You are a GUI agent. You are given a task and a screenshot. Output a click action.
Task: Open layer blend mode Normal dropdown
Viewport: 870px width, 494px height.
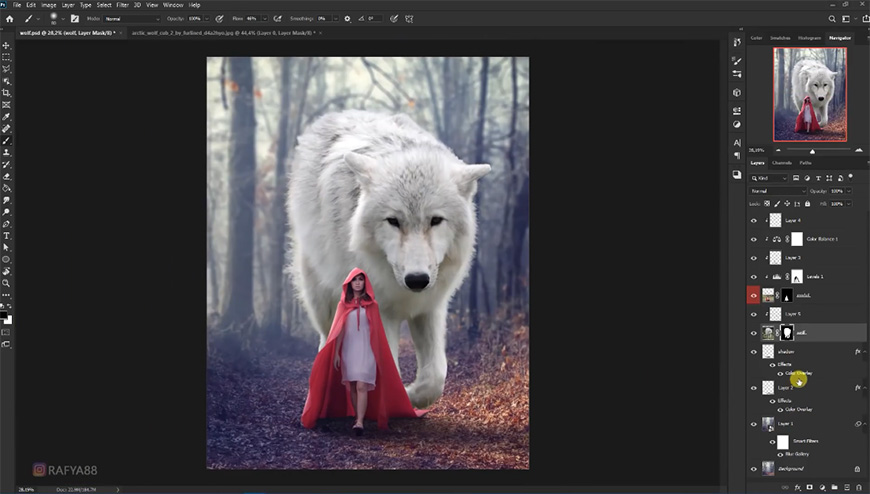coord(777,191)
